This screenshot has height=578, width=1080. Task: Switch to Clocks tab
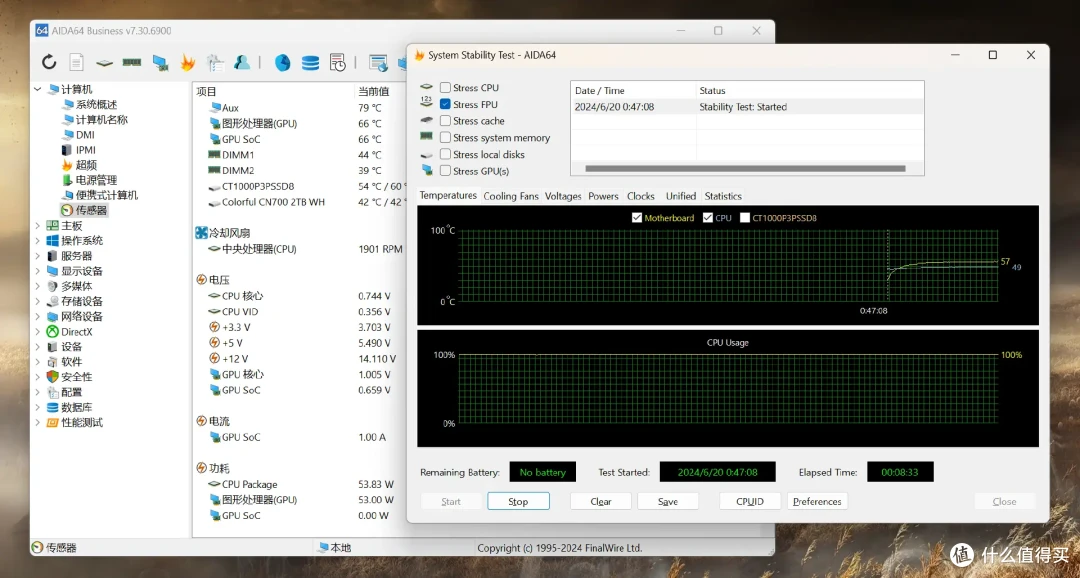(641, 196)
